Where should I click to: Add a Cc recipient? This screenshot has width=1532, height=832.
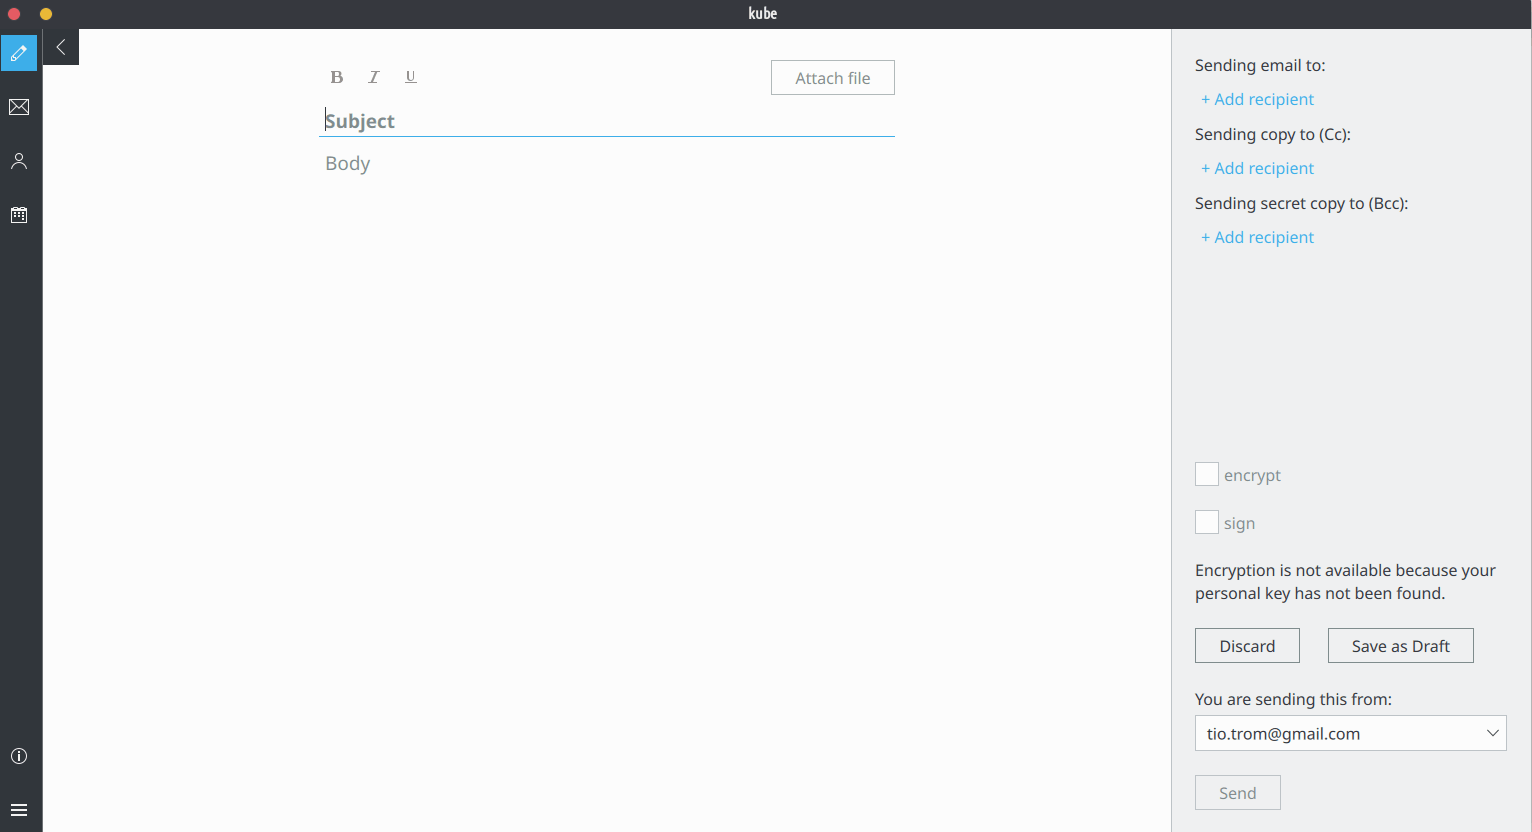point(1258,168)
